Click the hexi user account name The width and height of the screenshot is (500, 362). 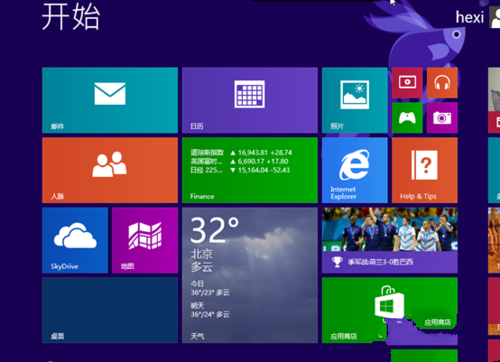pyautogui.click(x=470, y=17)
